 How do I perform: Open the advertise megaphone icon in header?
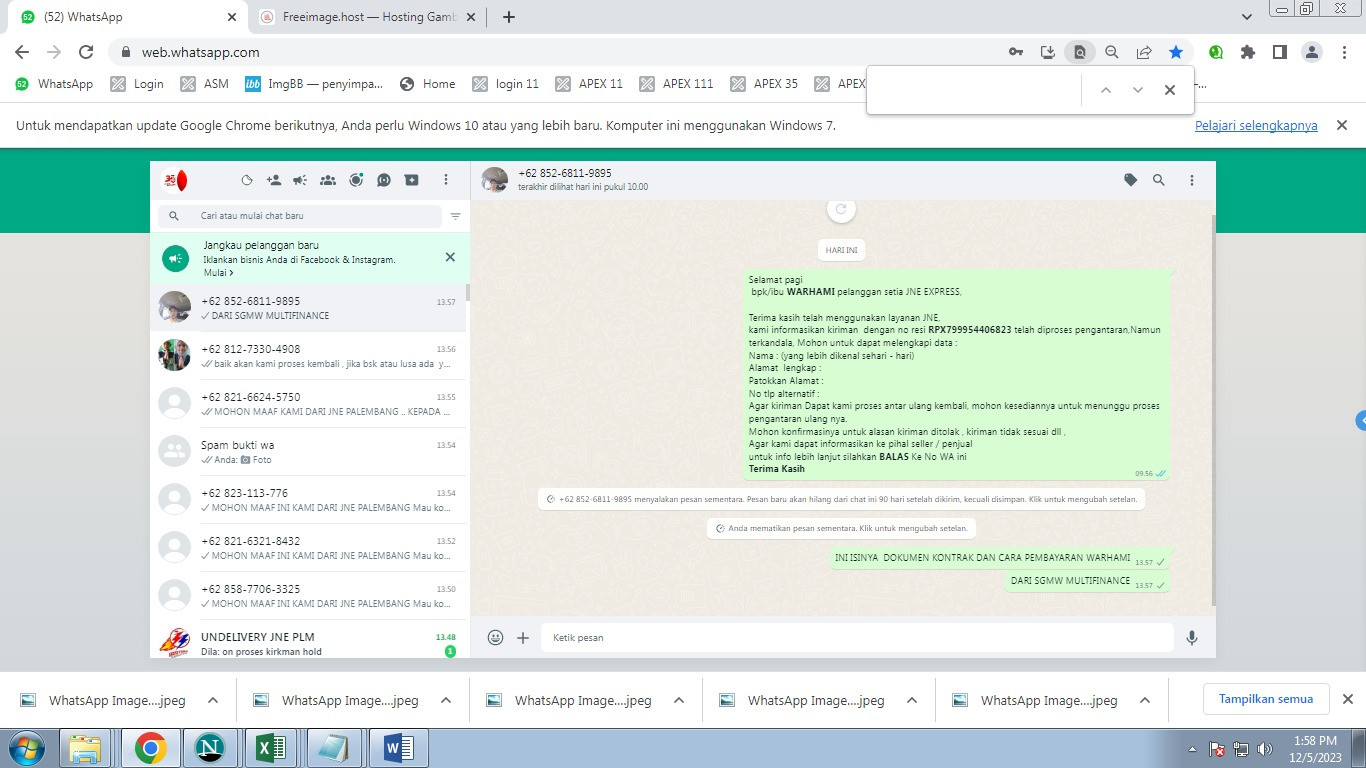tap(300, 180)
